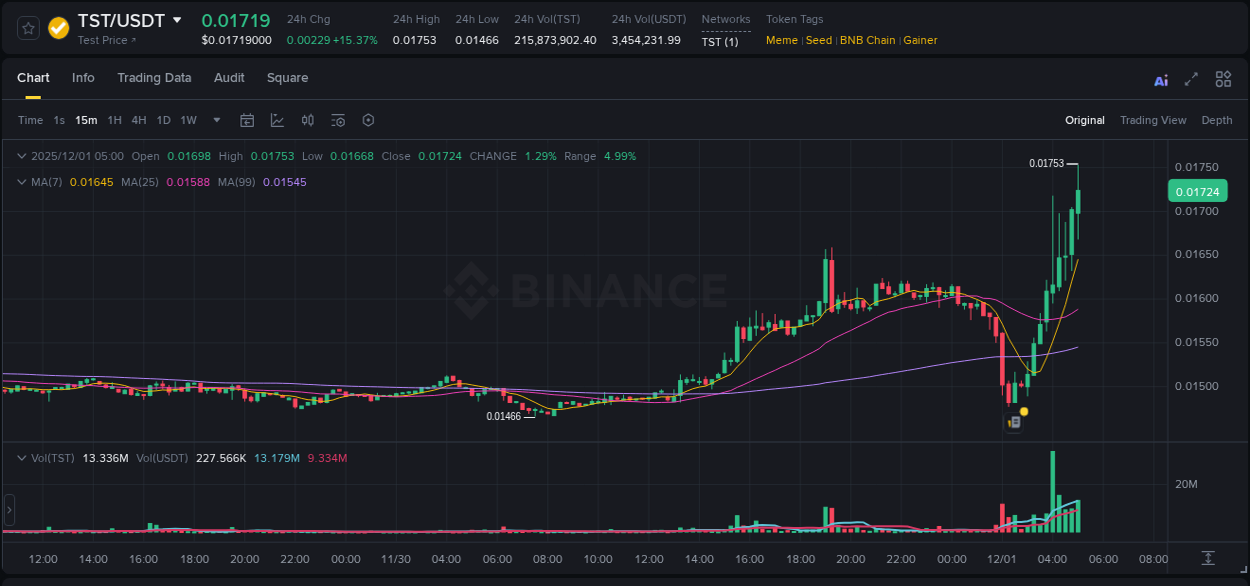Switch to the Trading Data tab

coord(154,78)
